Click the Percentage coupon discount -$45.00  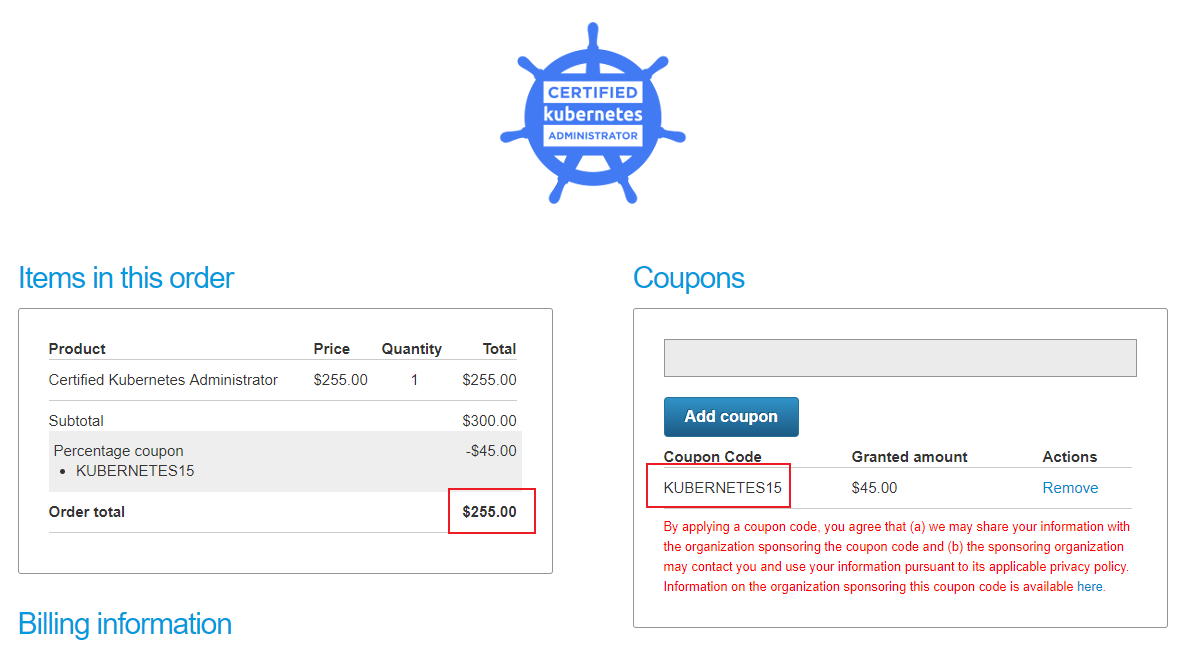(x=491, y=451)
